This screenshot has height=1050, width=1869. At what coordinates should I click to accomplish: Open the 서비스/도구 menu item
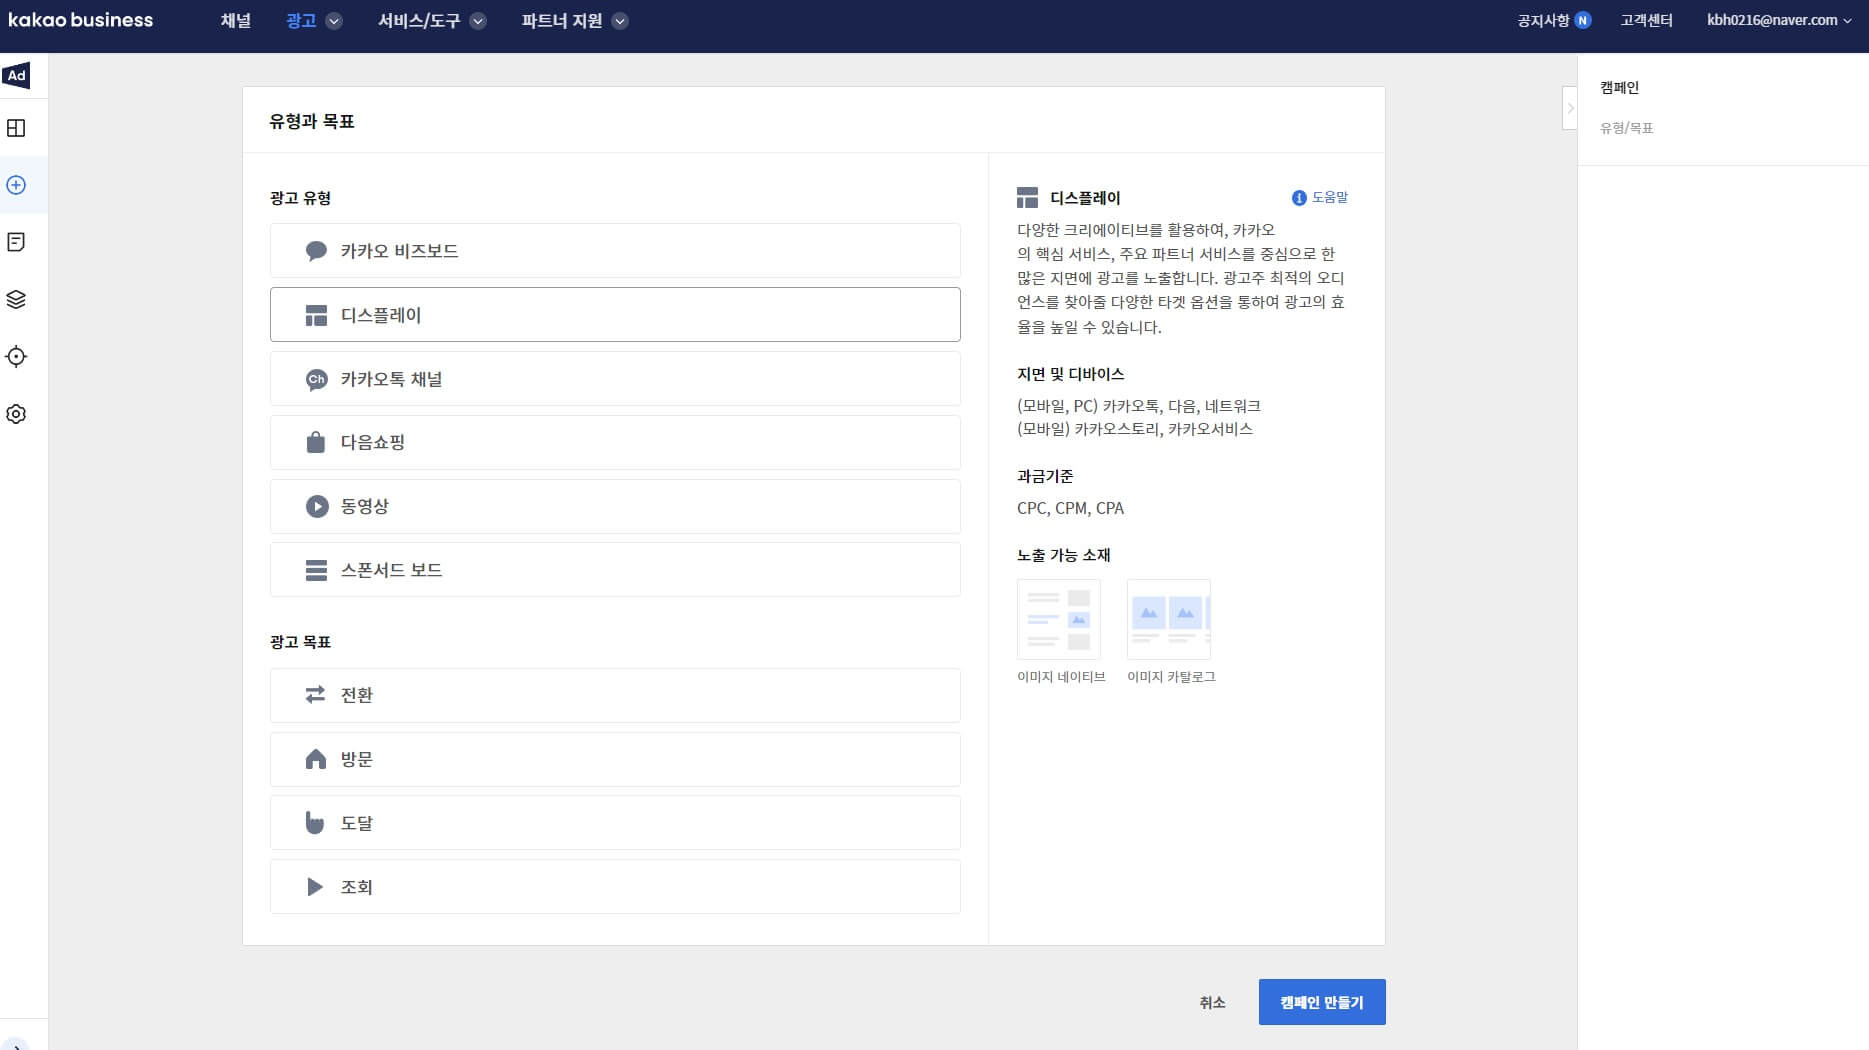click(x=419, y=21)
